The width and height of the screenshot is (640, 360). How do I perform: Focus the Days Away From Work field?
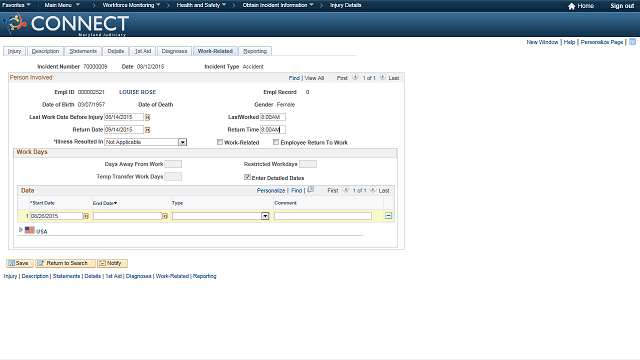tap(173, 164)
